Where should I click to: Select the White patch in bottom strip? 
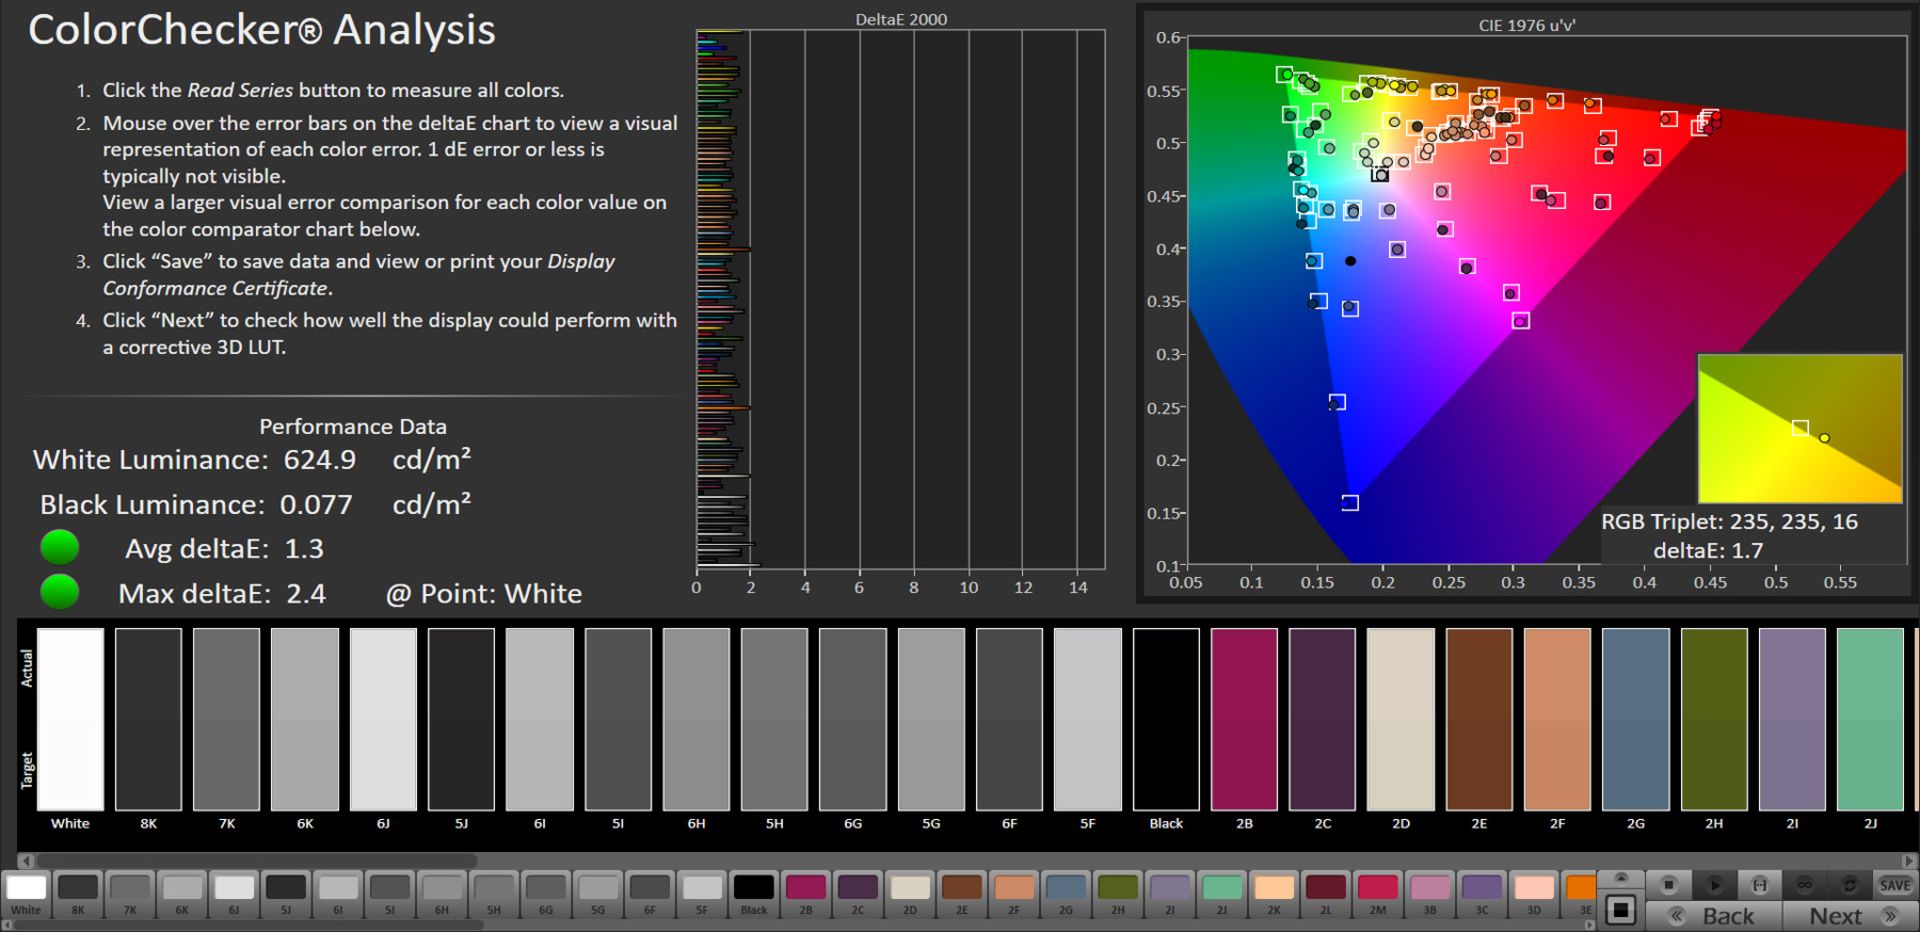26,894
